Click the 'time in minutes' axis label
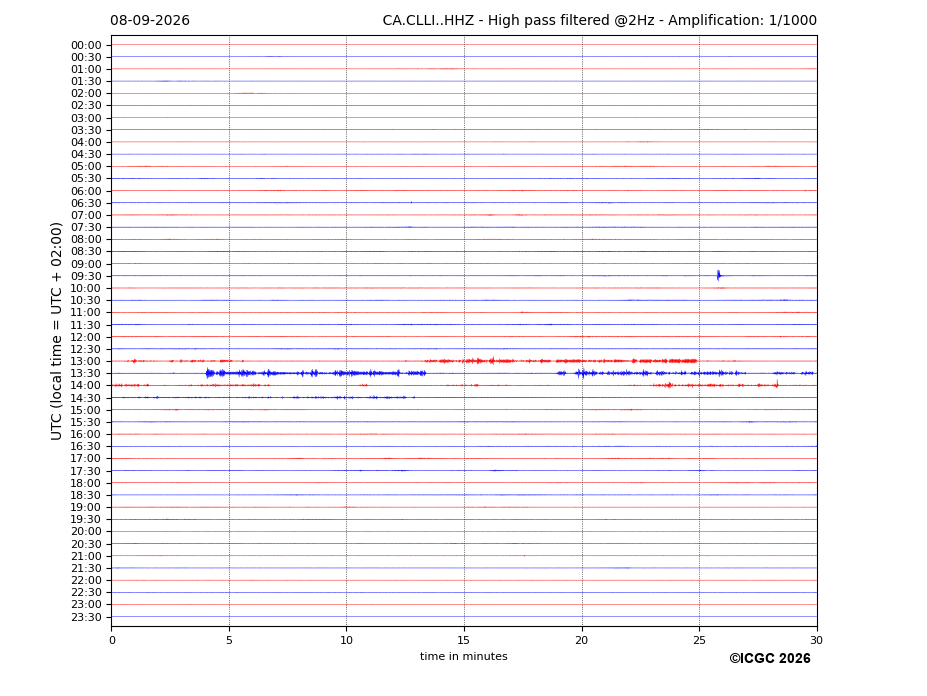 point(464,656)
